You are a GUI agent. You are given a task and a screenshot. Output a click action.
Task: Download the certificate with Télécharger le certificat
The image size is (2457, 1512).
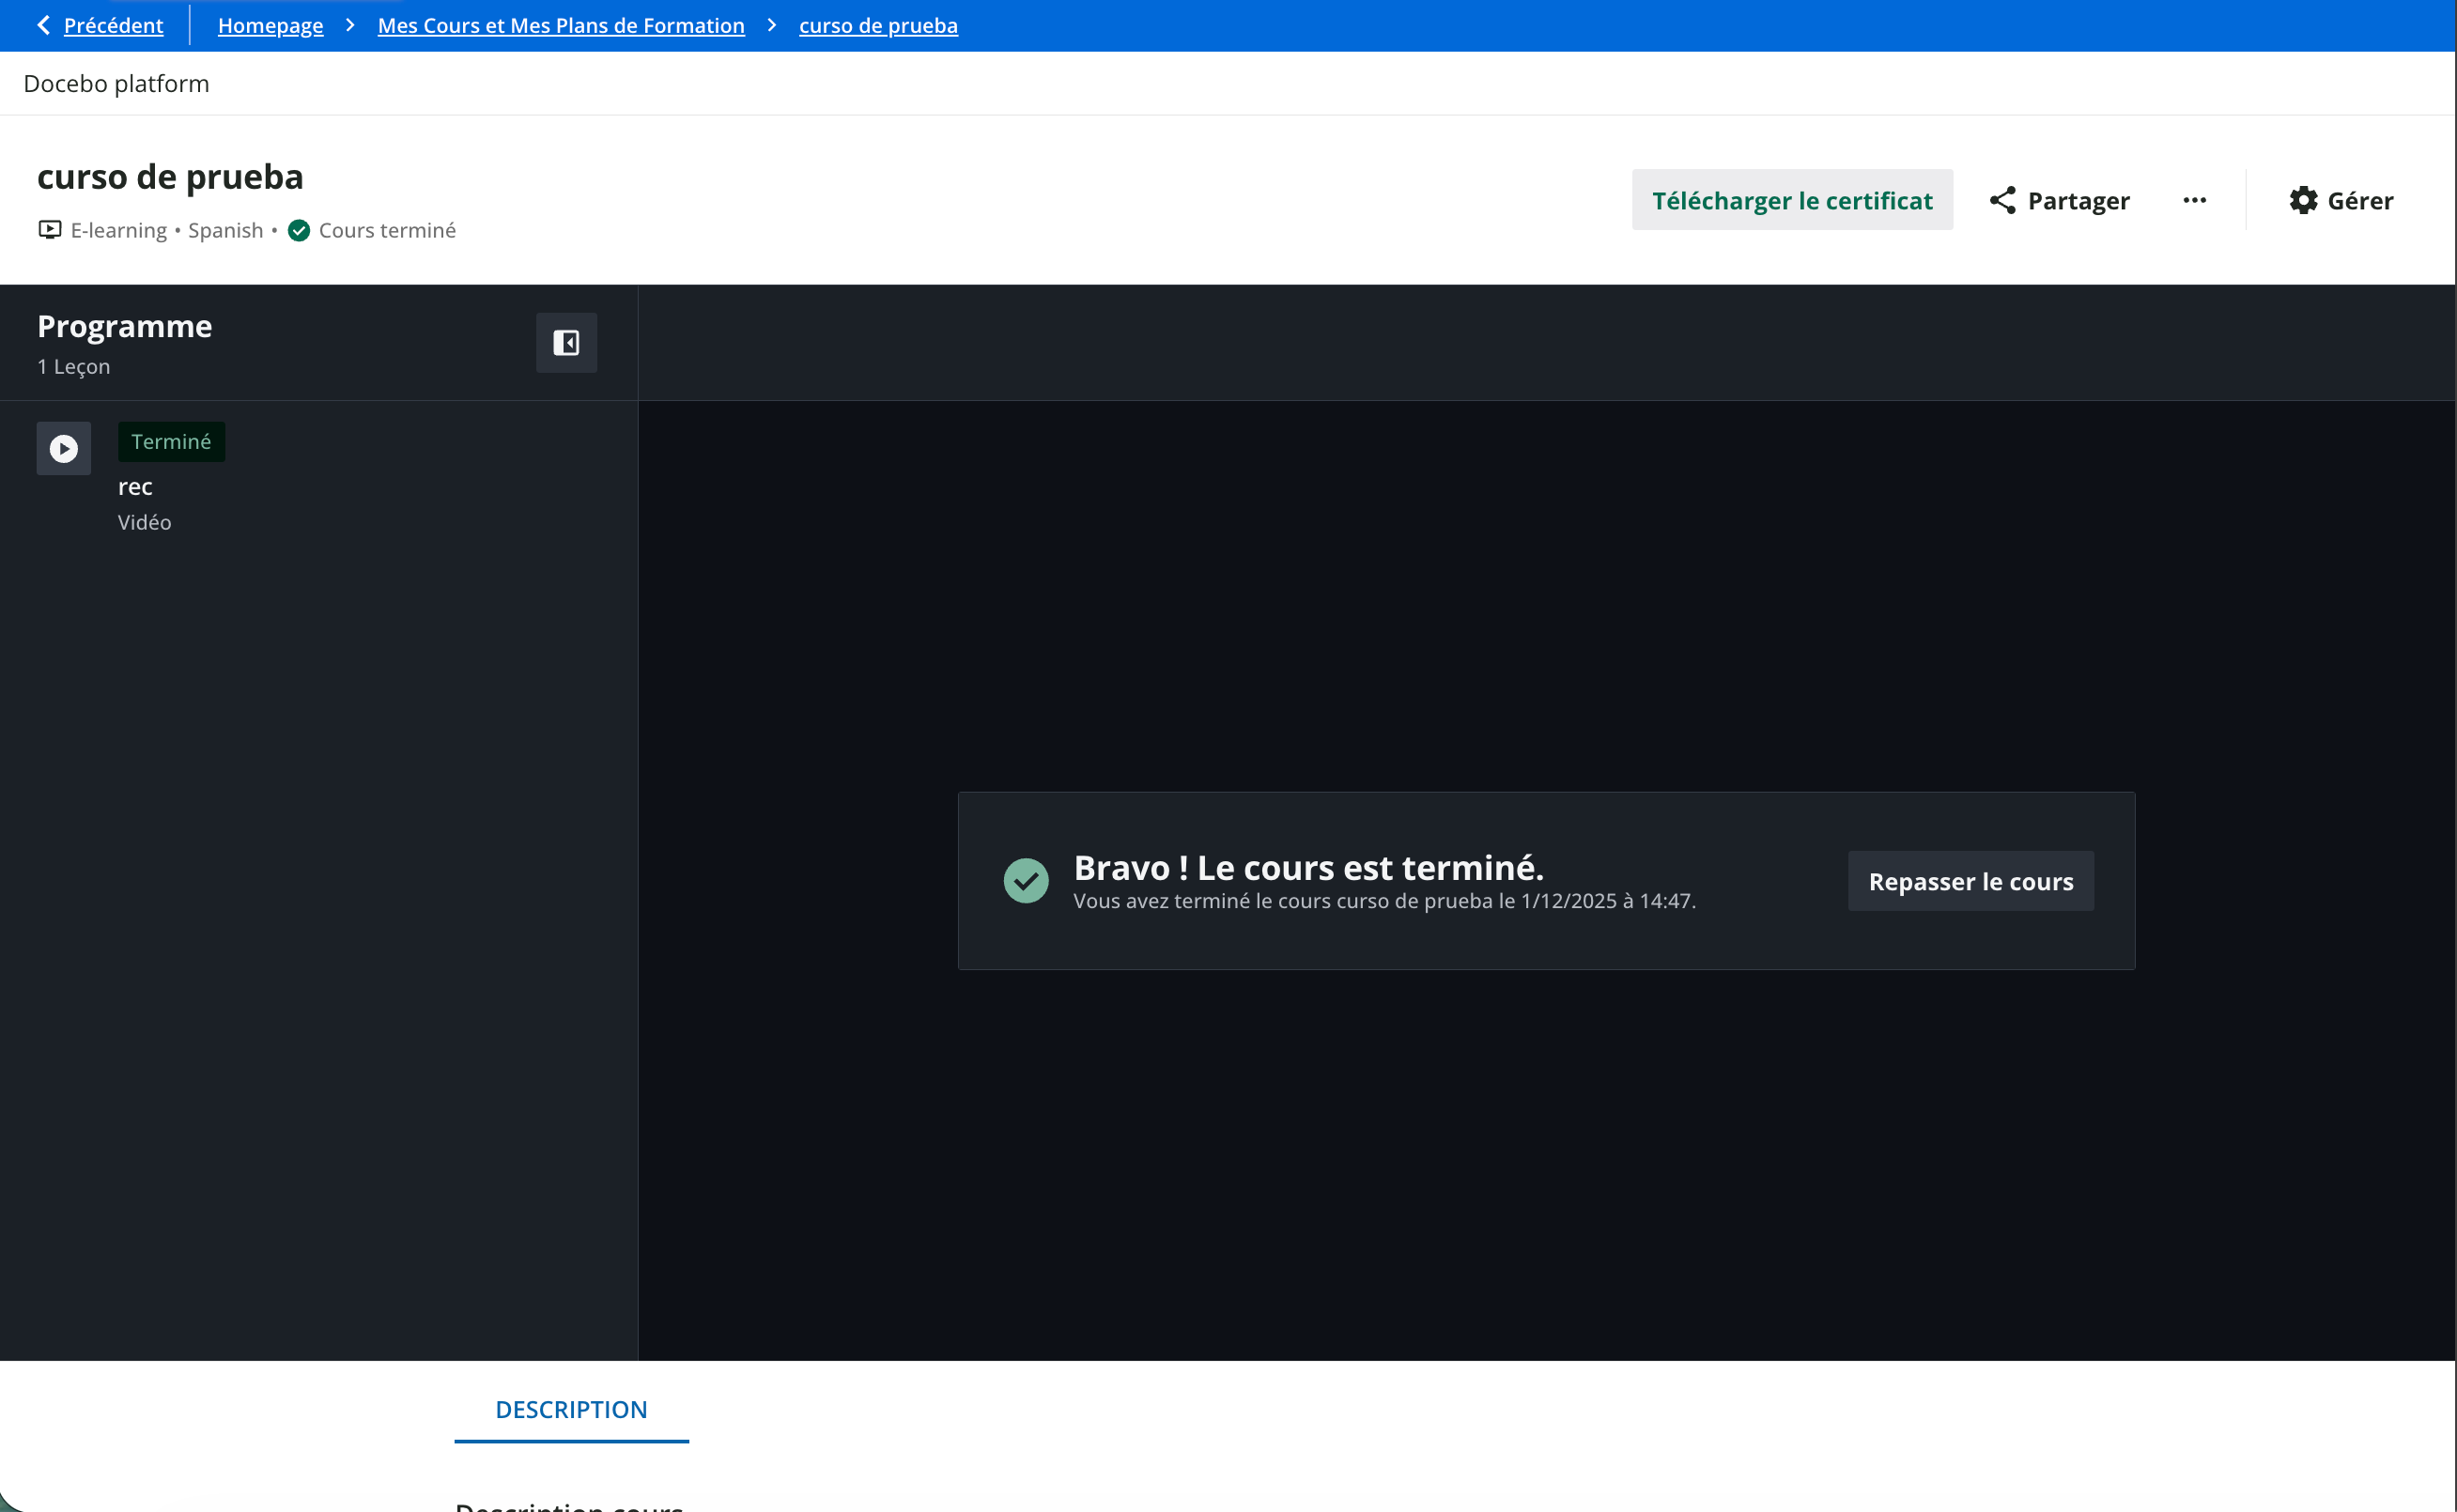[1791, 200]
